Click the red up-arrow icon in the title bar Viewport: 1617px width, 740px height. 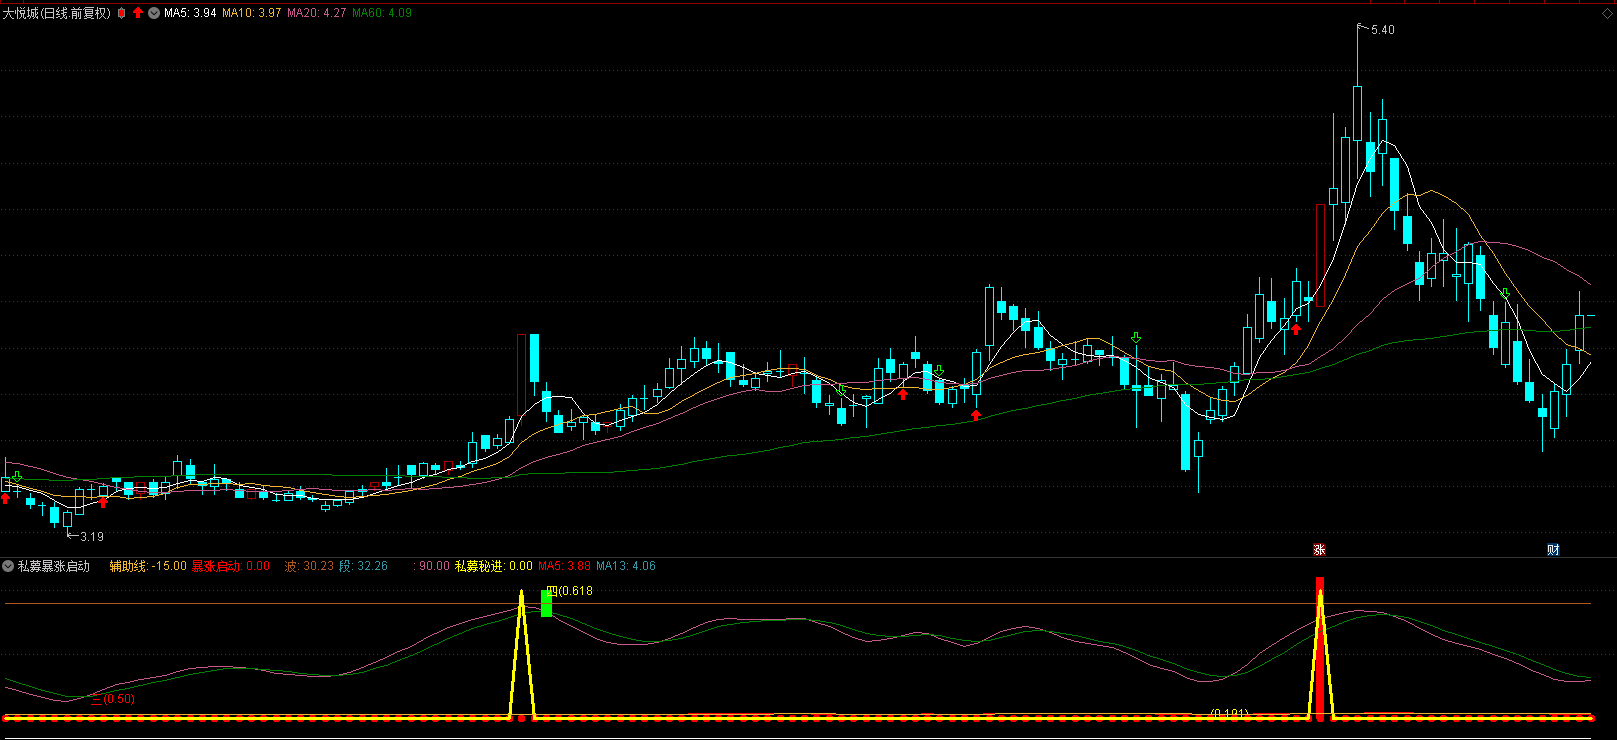pyautogui.click(x=138, y=13)
